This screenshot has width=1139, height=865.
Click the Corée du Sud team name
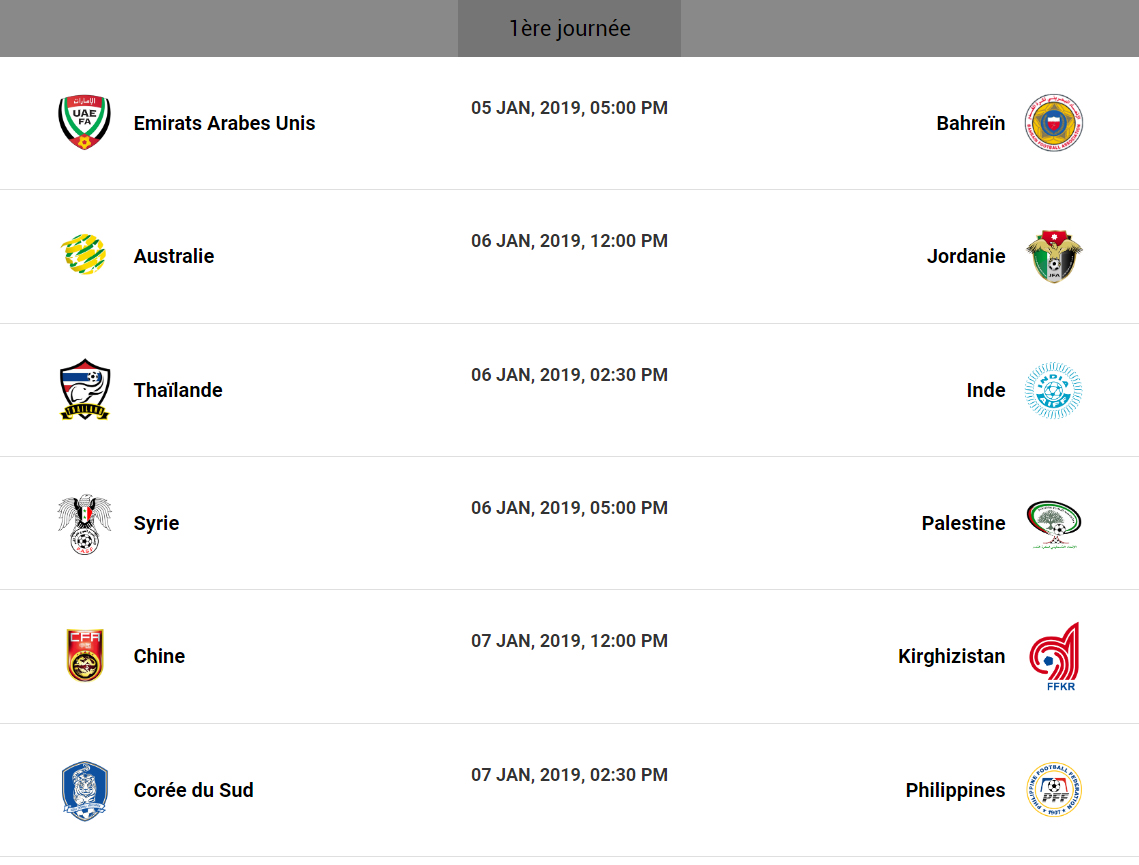pos(193,790)
